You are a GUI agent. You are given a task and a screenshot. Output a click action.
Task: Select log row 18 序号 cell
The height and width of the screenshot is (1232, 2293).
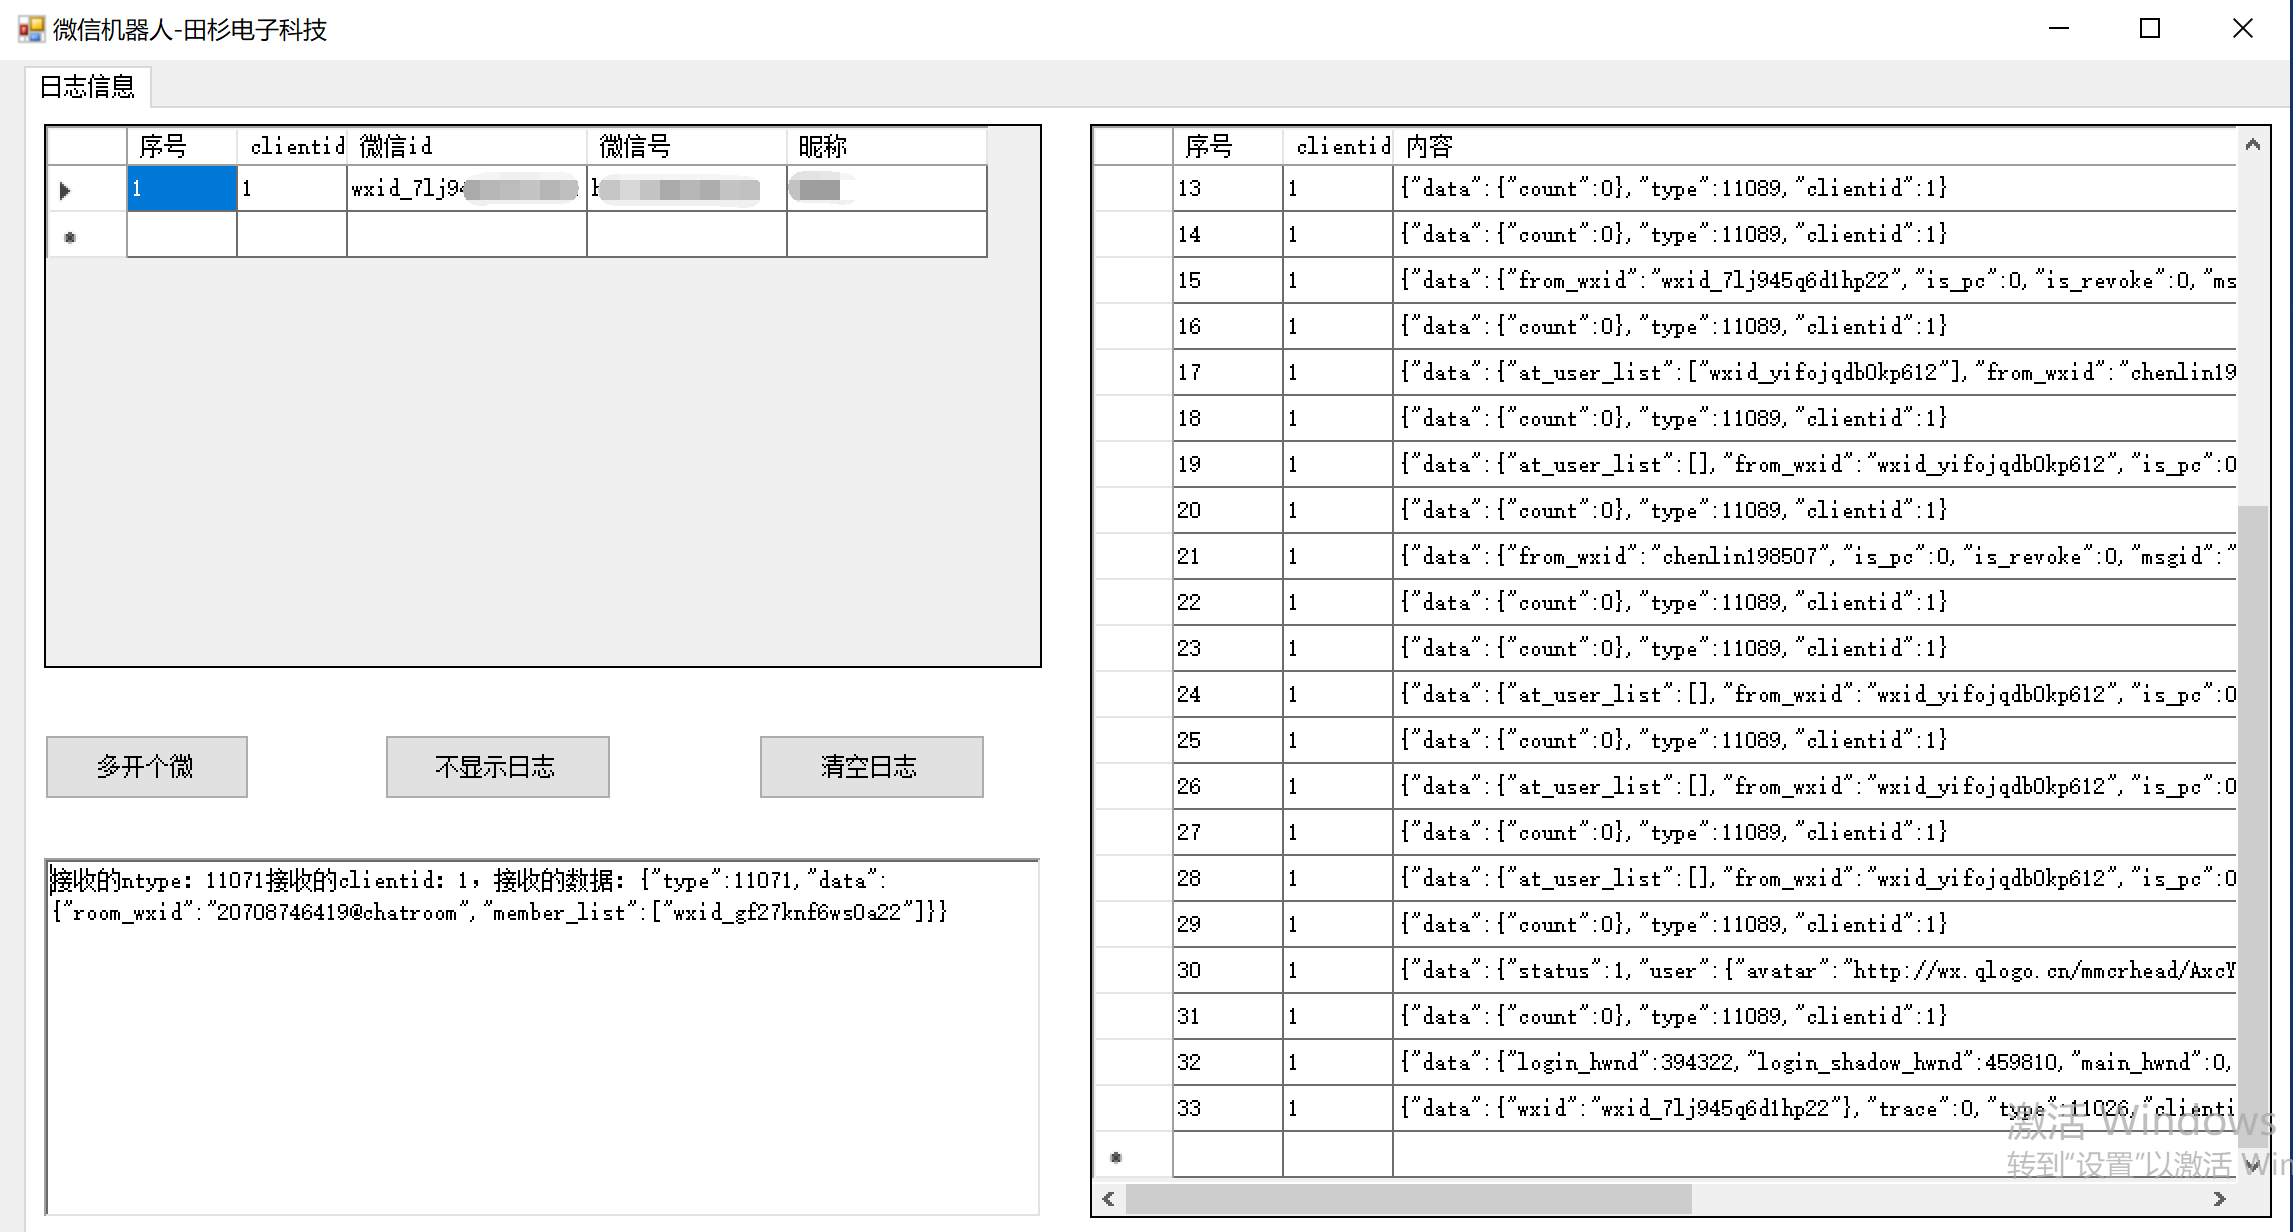(1227, 419)
